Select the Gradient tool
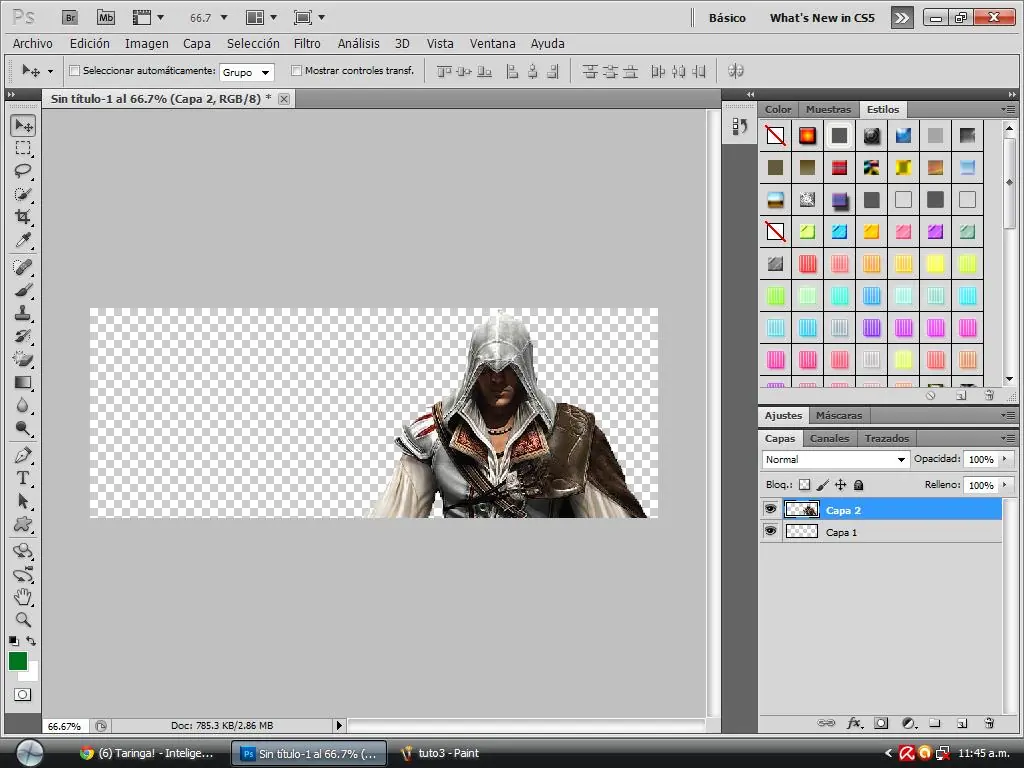The height and width of the screenshot is (769, 1025). point(24,383)
